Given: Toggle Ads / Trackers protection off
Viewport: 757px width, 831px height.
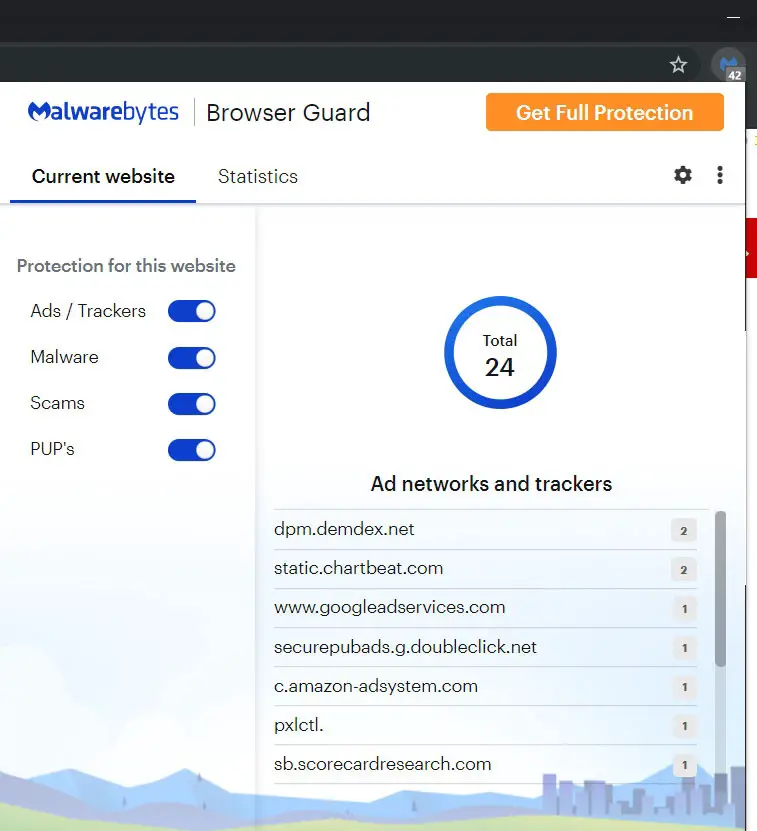Looking at the screenshot, I should click(191, 311).
